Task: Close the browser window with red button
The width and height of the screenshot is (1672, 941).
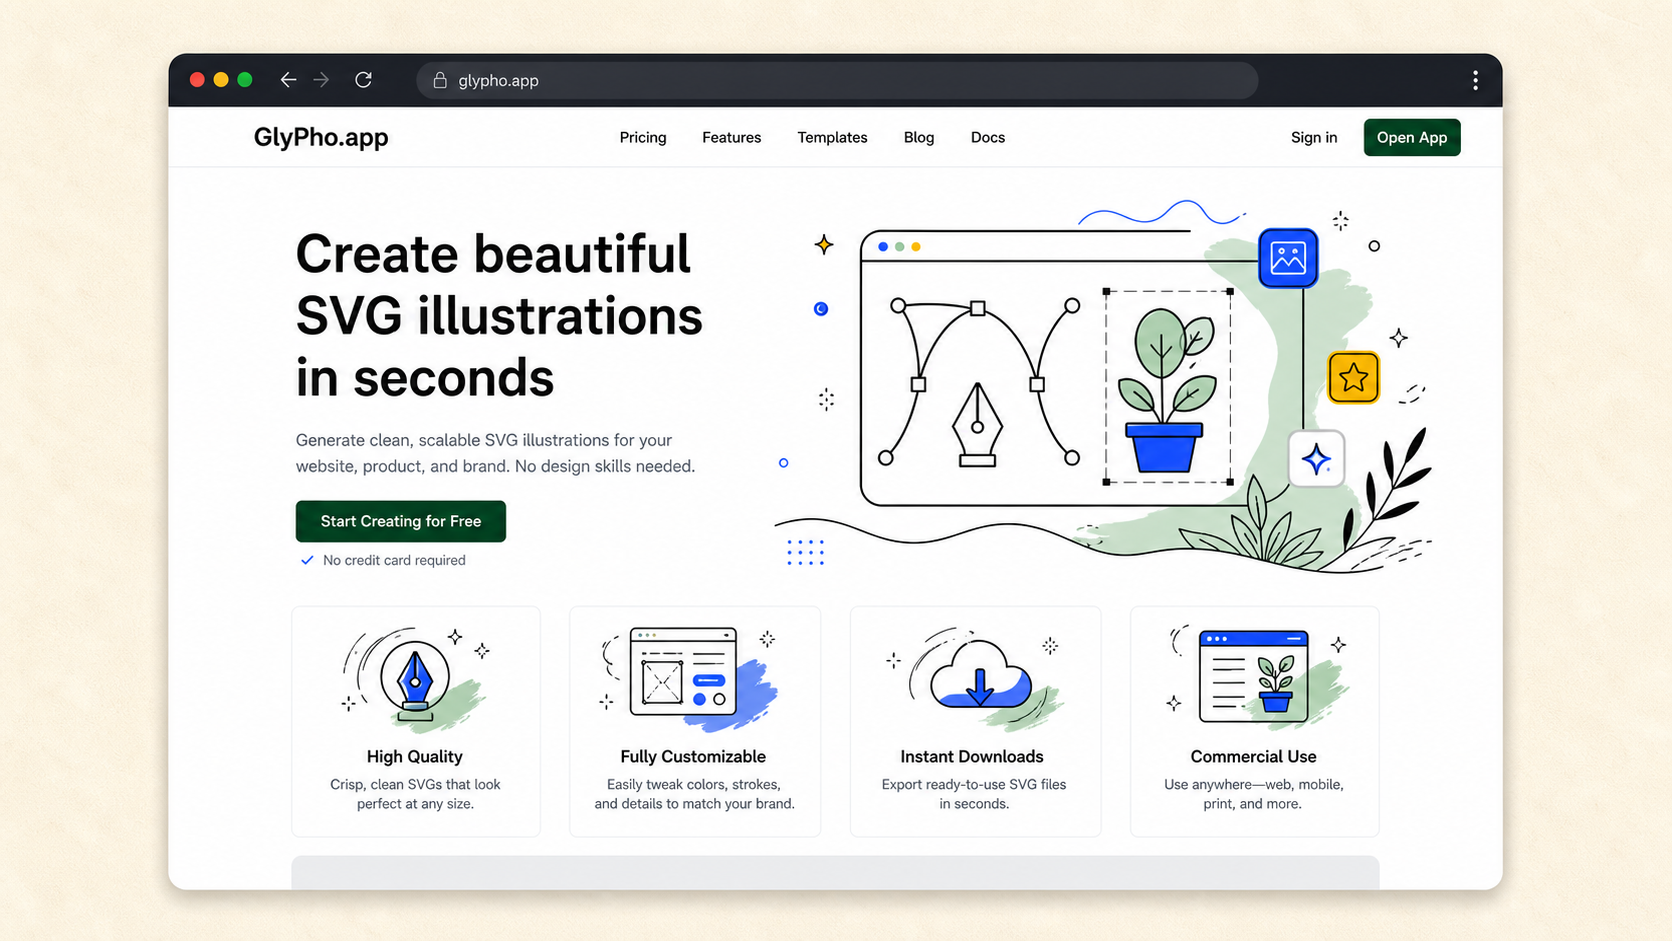Action: [197, 80]
